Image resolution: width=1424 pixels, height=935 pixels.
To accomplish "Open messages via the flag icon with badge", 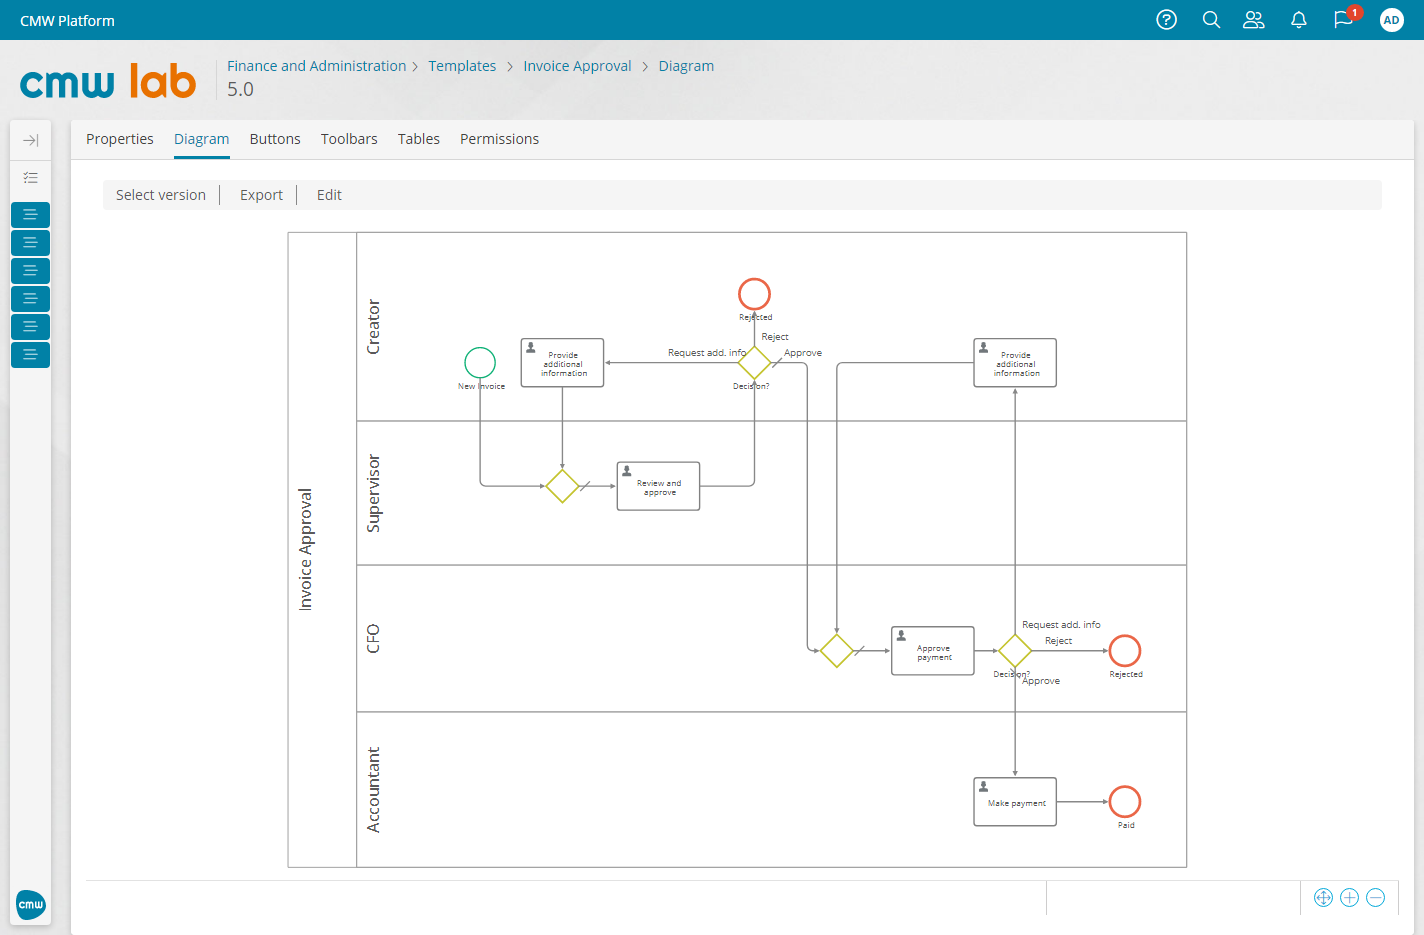I will [x=1343, y=20].
